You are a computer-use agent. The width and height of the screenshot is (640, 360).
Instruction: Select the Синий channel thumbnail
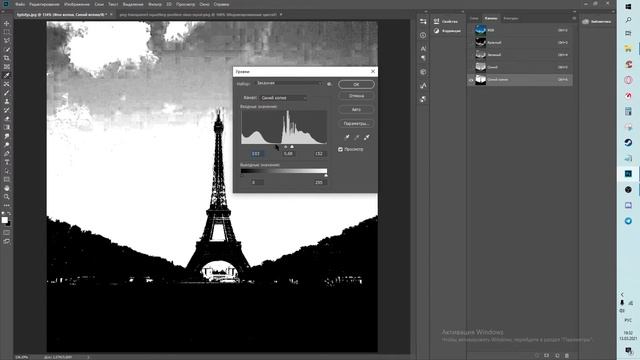pyautogui.click(x=481, y=67)
